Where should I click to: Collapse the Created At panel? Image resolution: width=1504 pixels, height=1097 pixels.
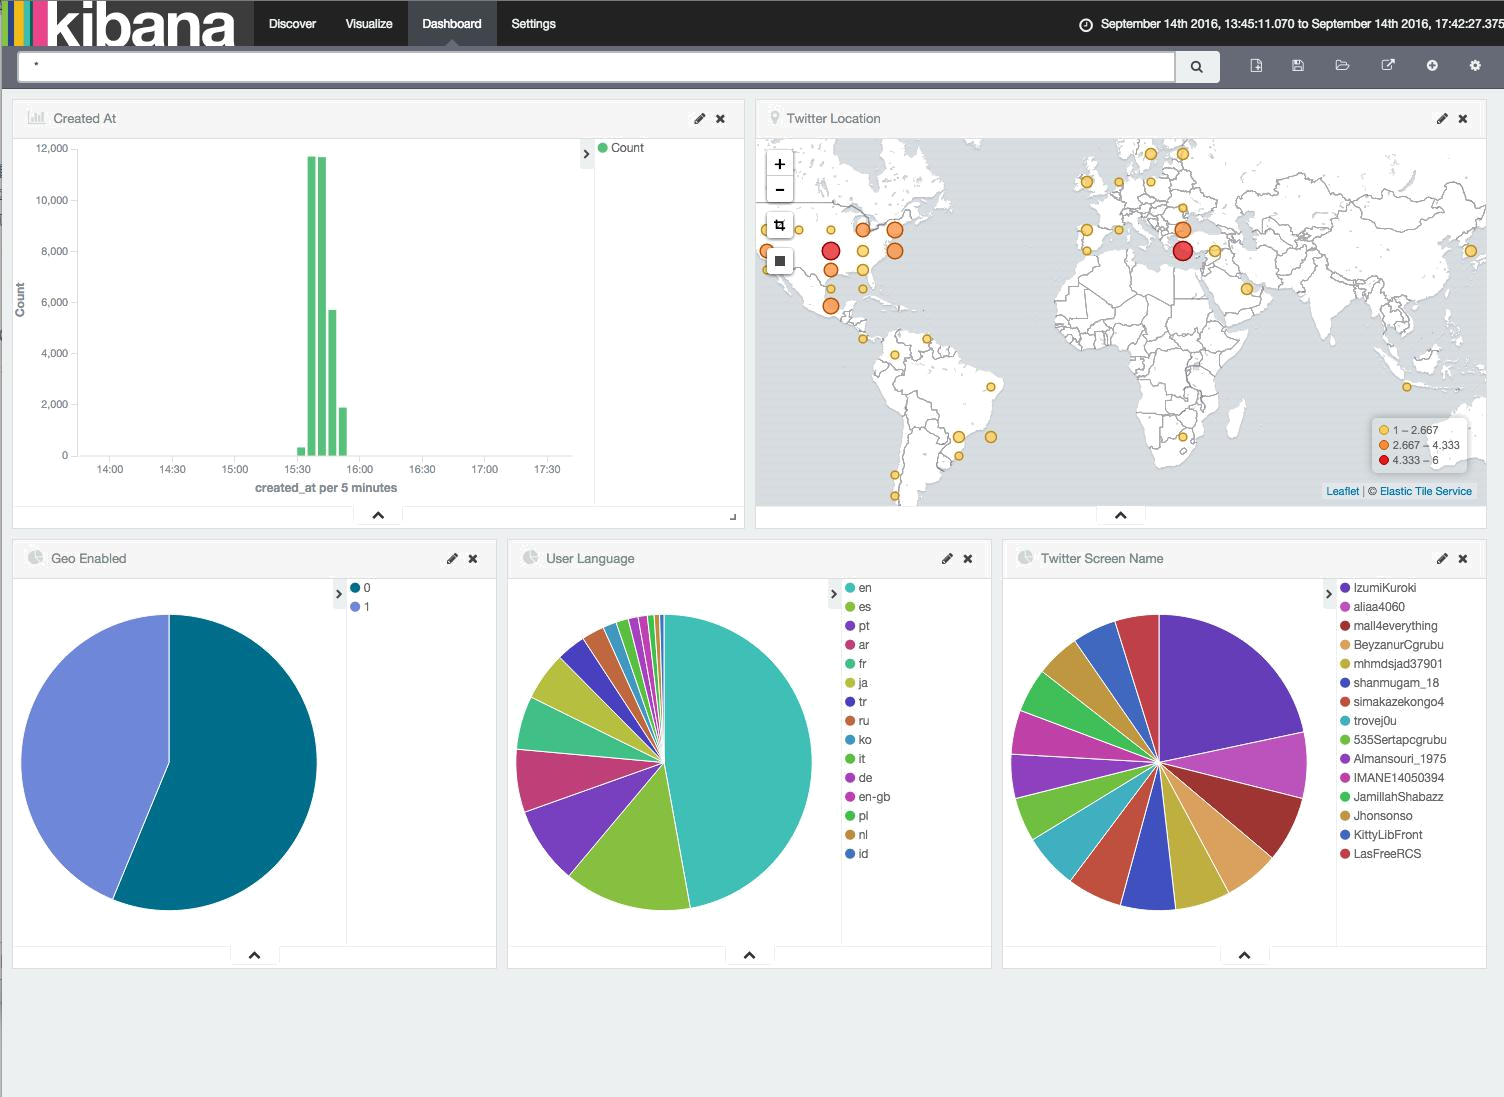click(377, 513)
